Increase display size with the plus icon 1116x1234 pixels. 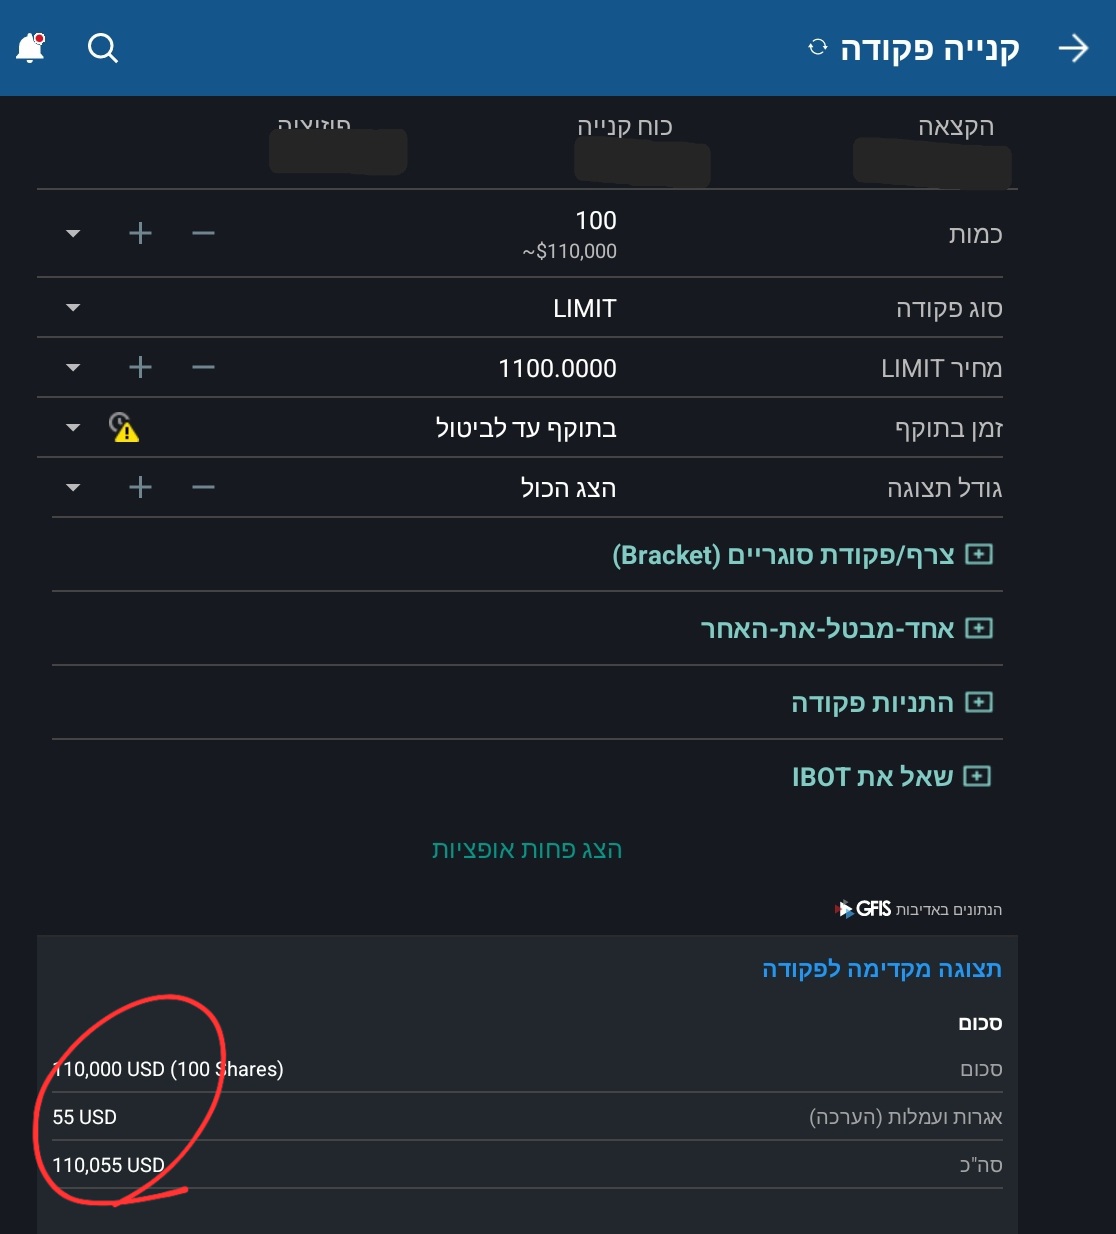click(x=140, y=488)
